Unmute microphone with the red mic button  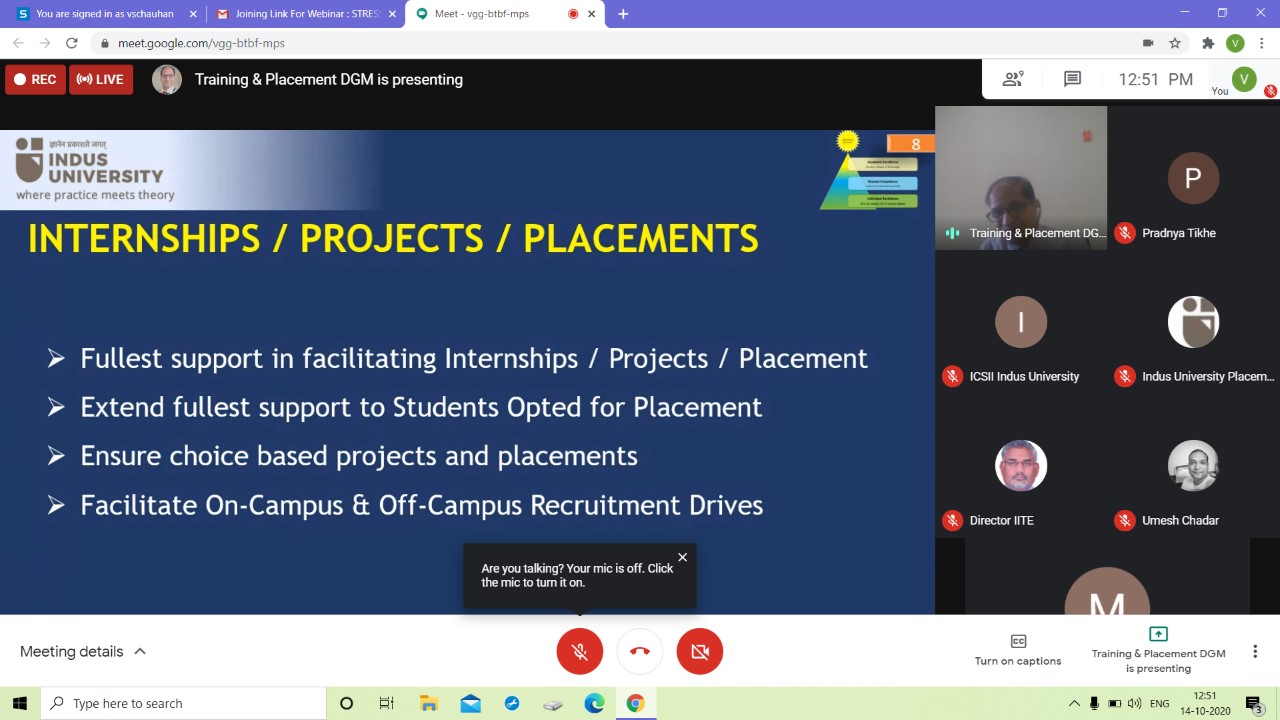pos(579,652)
